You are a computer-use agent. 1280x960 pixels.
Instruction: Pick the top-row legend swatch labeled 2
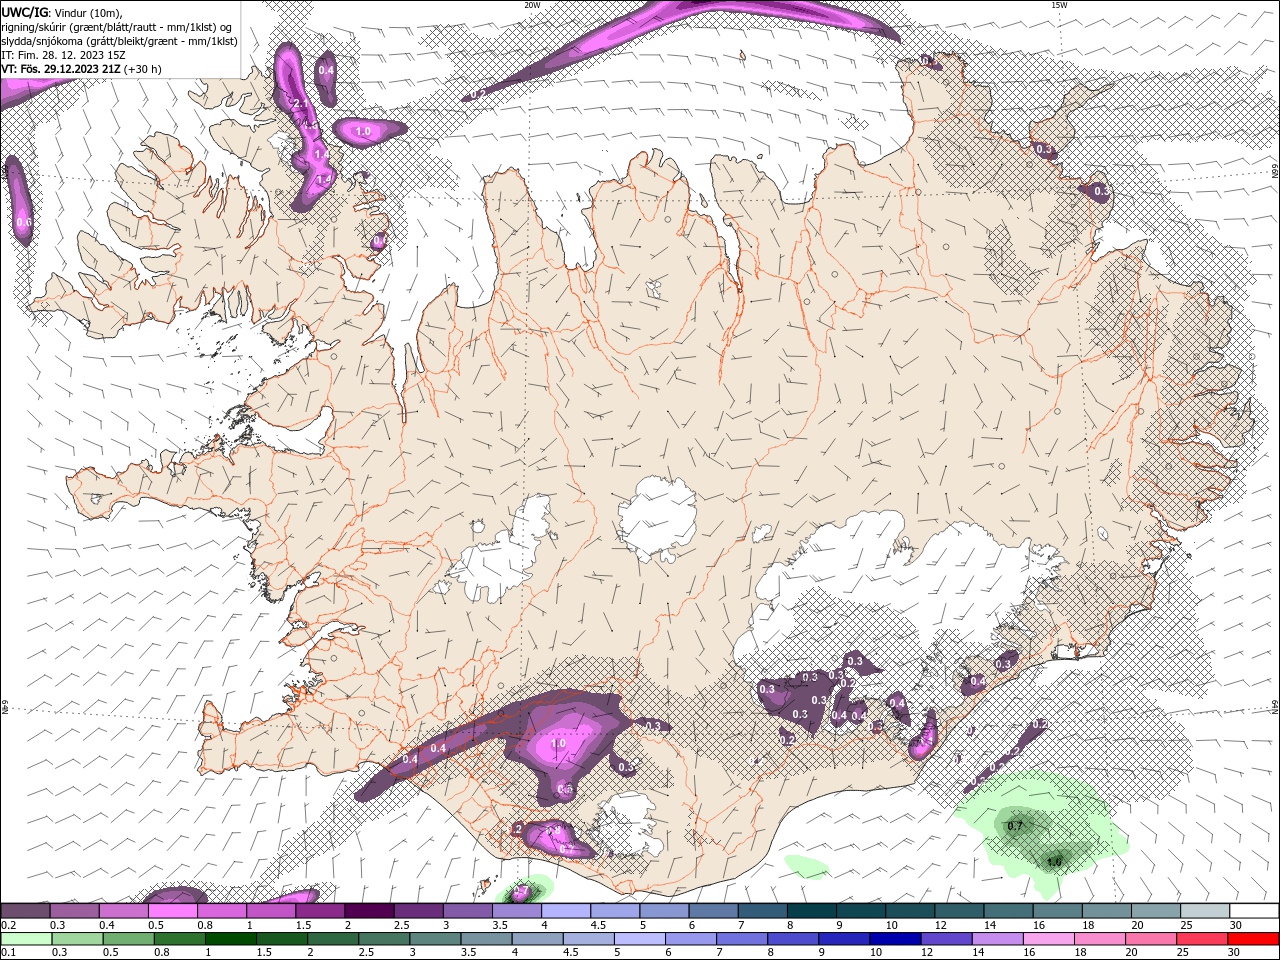[x=369, y=910]
